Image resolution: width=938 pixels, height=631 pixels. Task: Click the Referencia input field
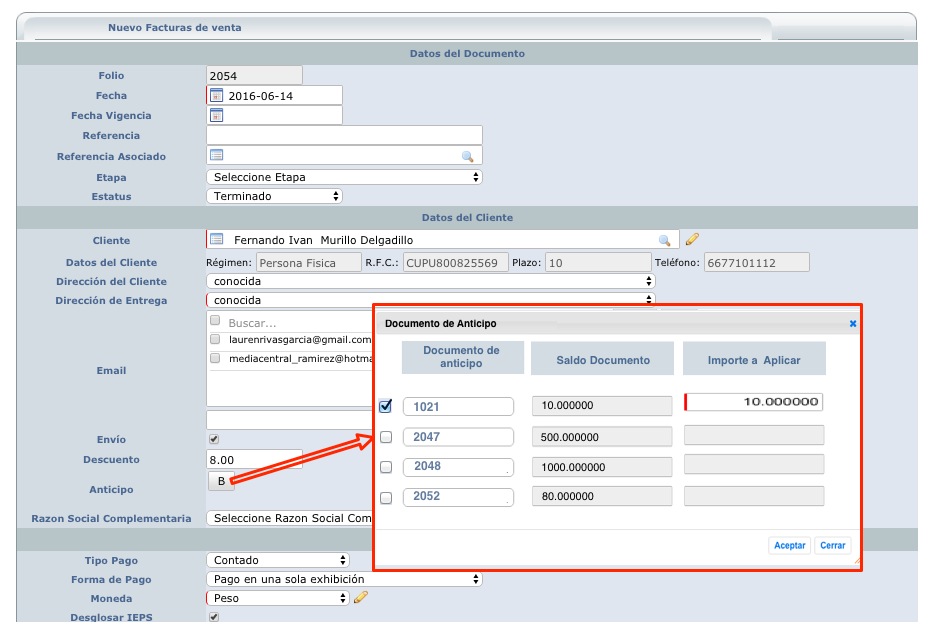(345, 135)
